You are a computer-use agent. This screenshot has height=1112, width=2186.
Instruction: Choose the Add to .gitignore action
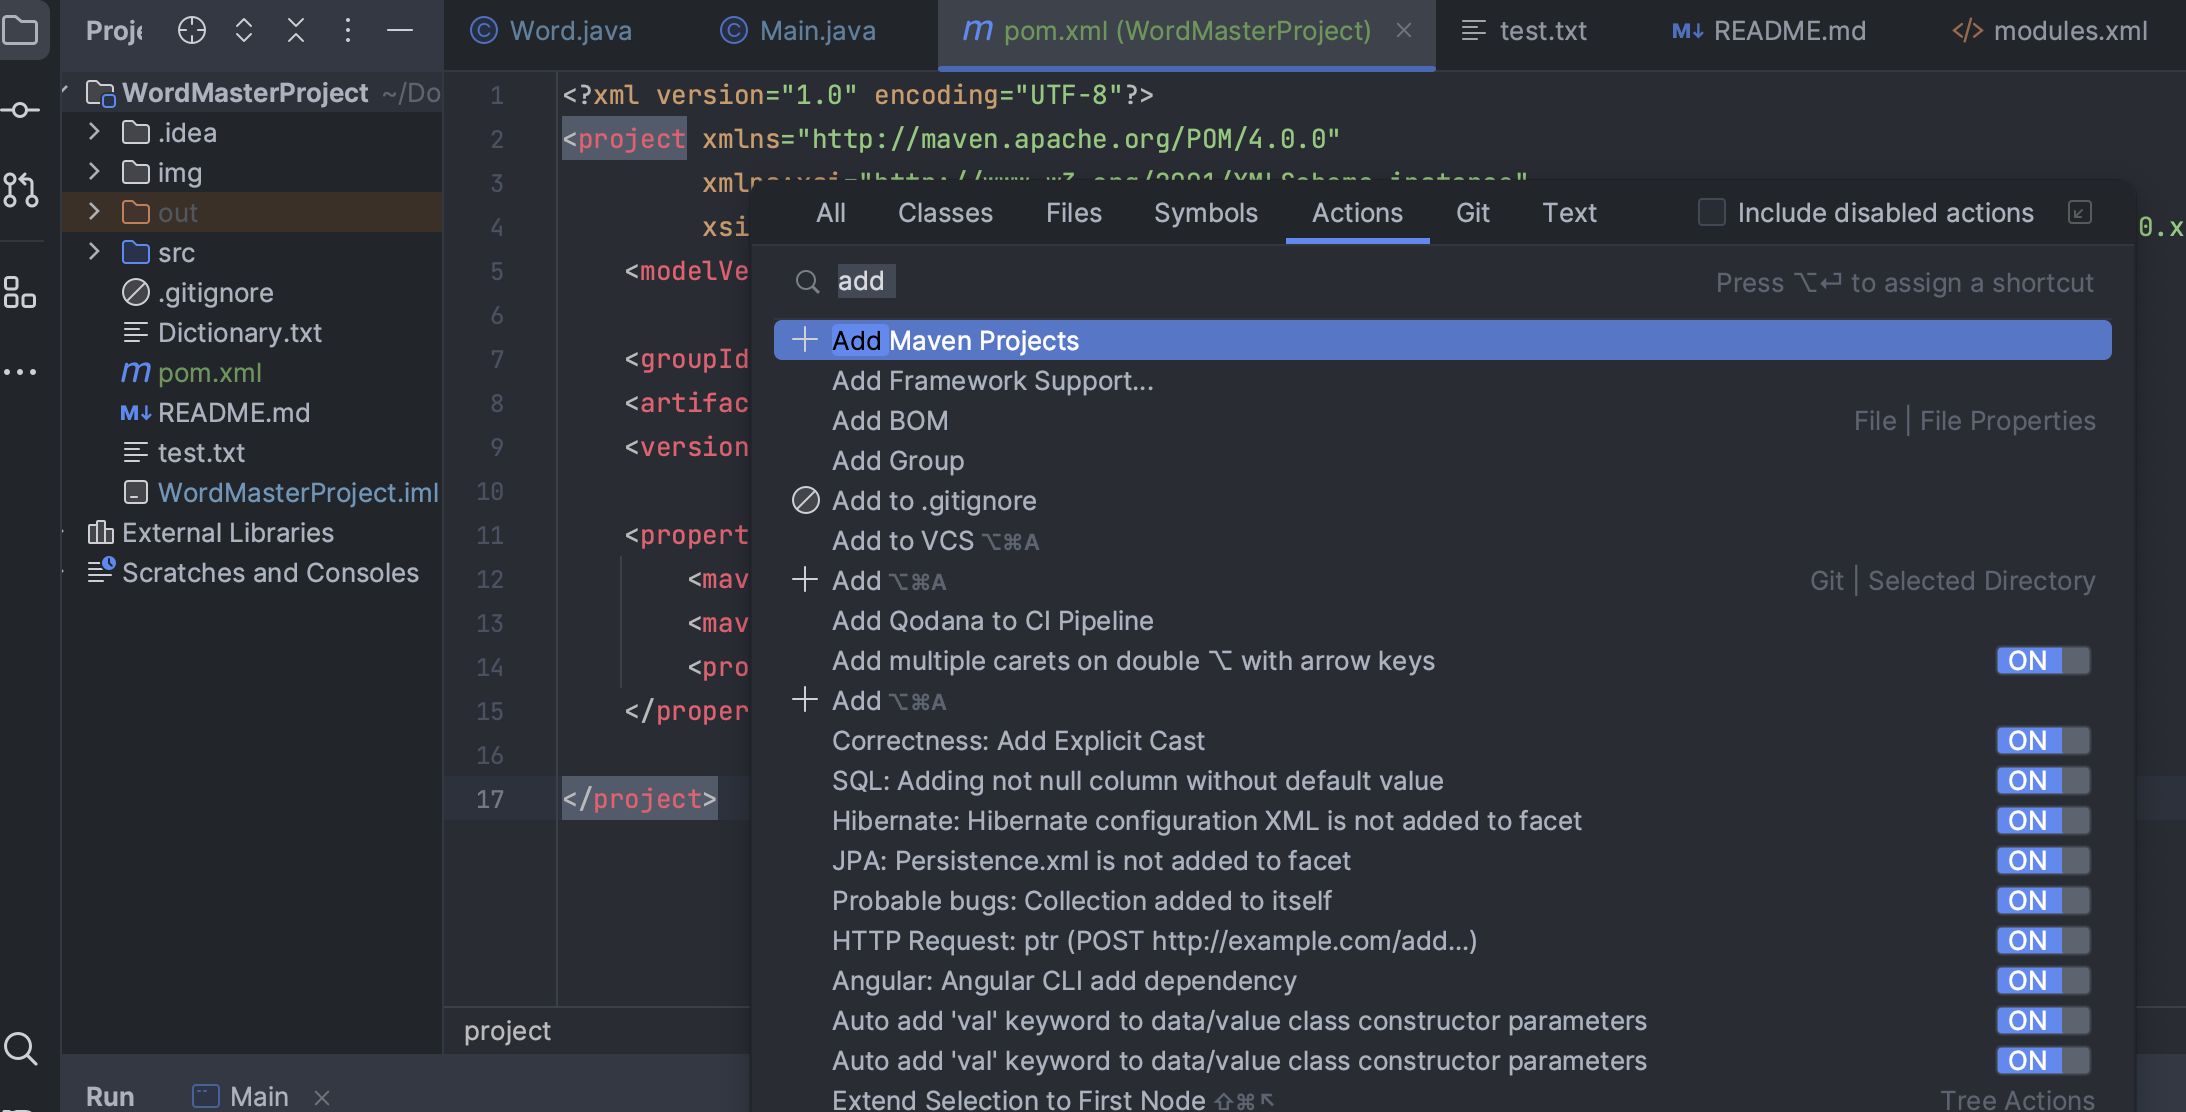tap(933, 501)
